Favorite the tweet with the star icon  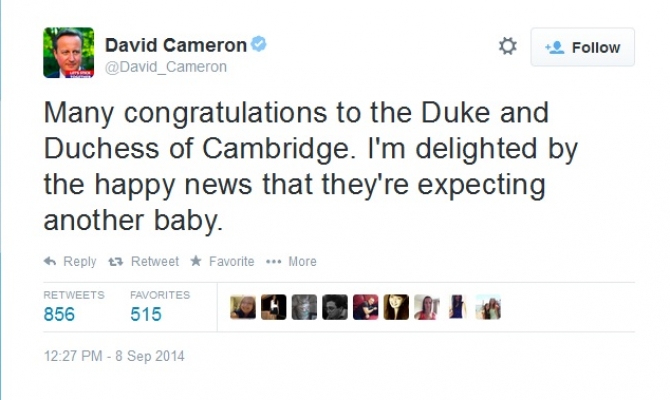point(196,261)
